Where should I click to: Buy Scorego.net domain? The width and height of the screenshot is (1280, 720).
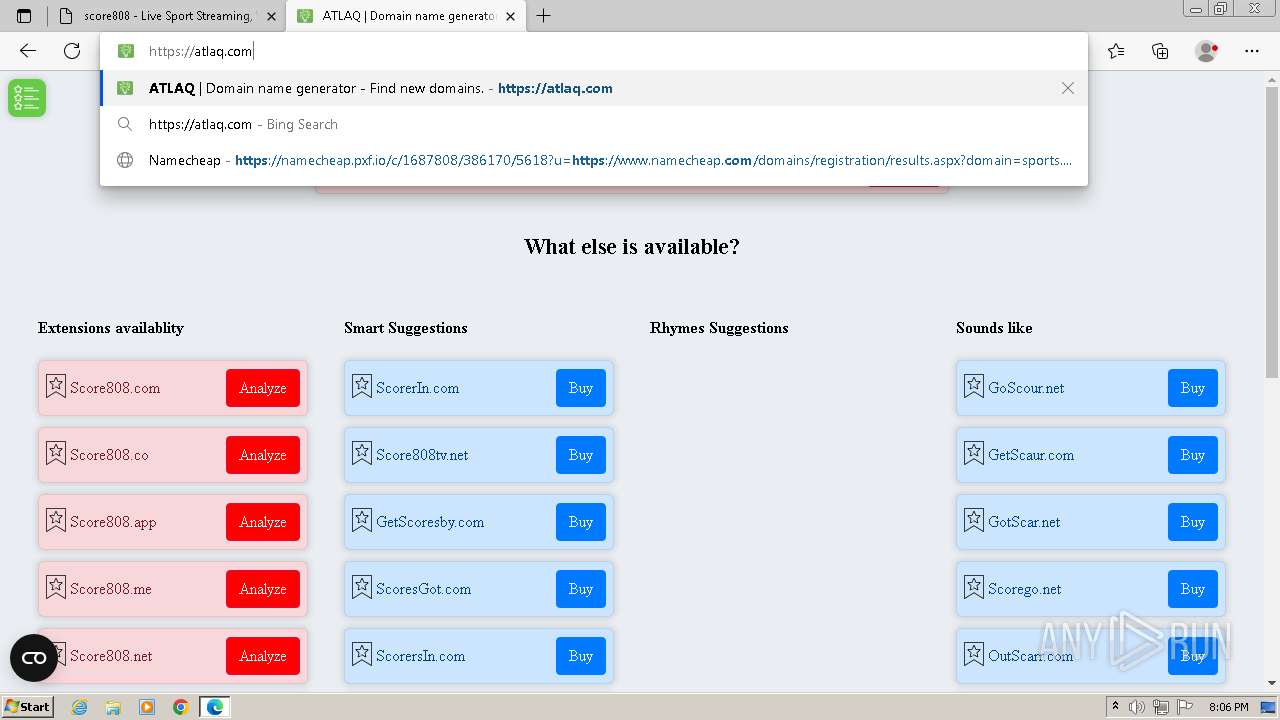click(1193, 589)
